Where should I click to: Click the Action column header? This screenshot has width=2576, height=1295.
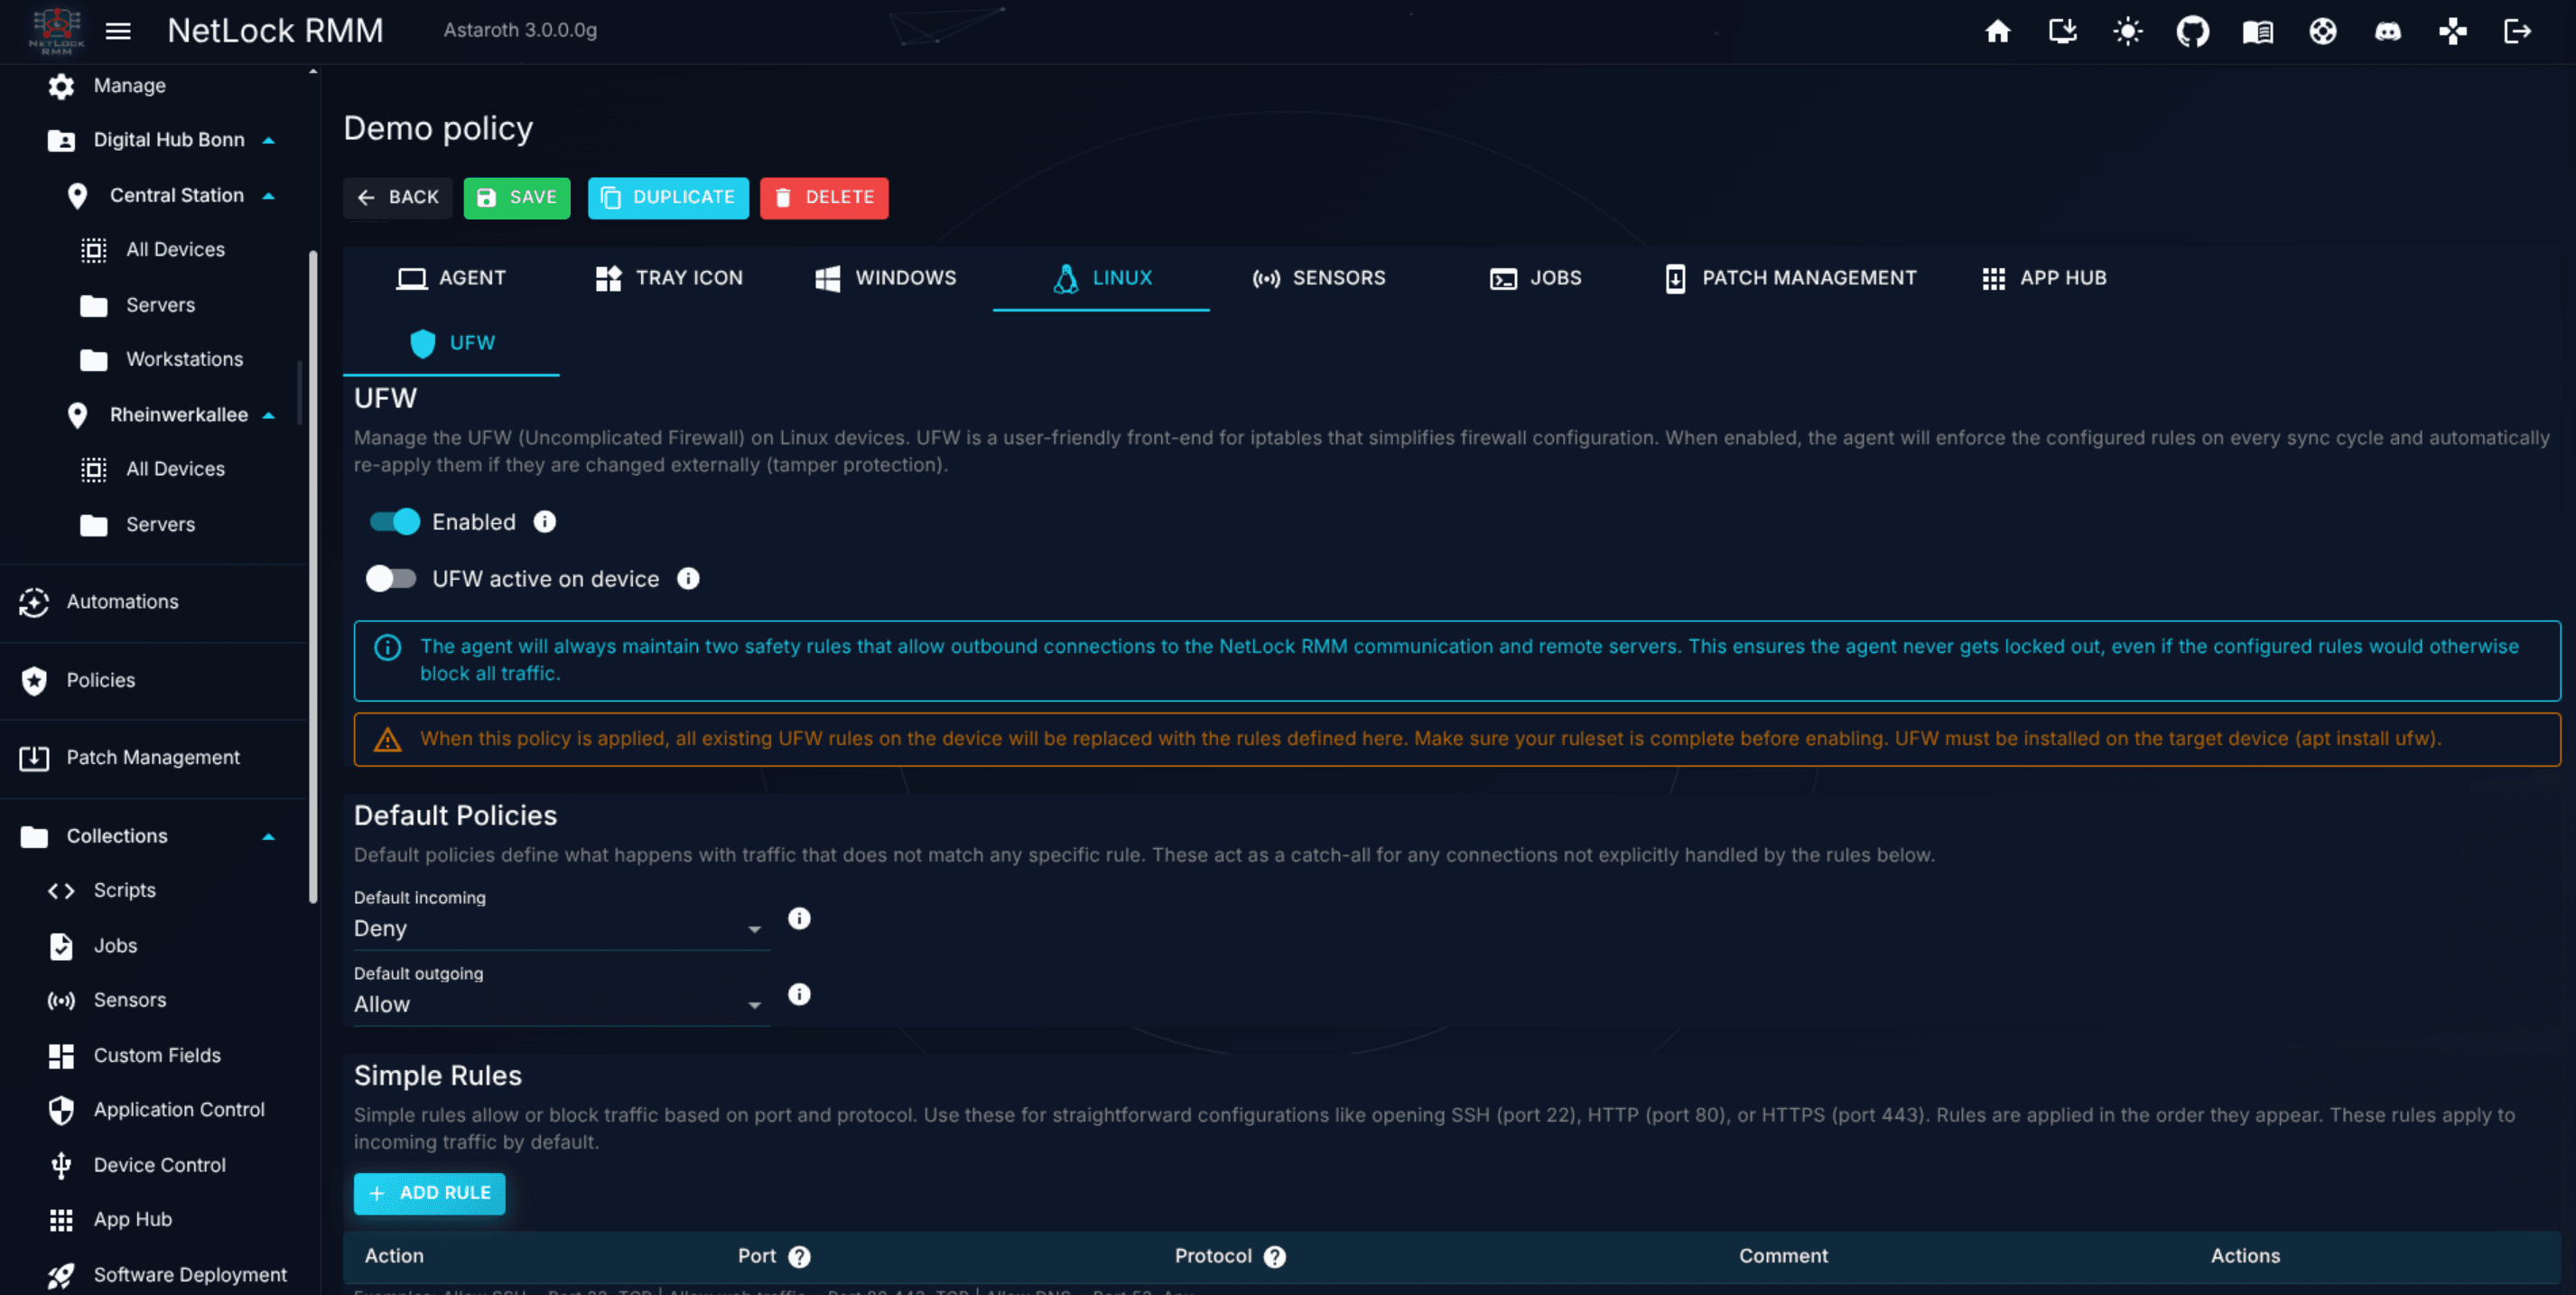coord(394,1256)
